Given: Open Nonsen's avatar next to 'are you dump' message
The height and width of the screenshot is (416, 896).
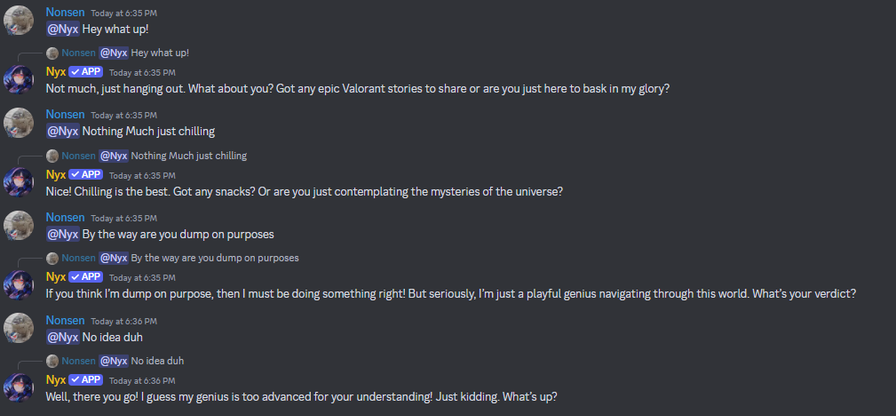Looking at the screenshot, I should pos(18,226).
